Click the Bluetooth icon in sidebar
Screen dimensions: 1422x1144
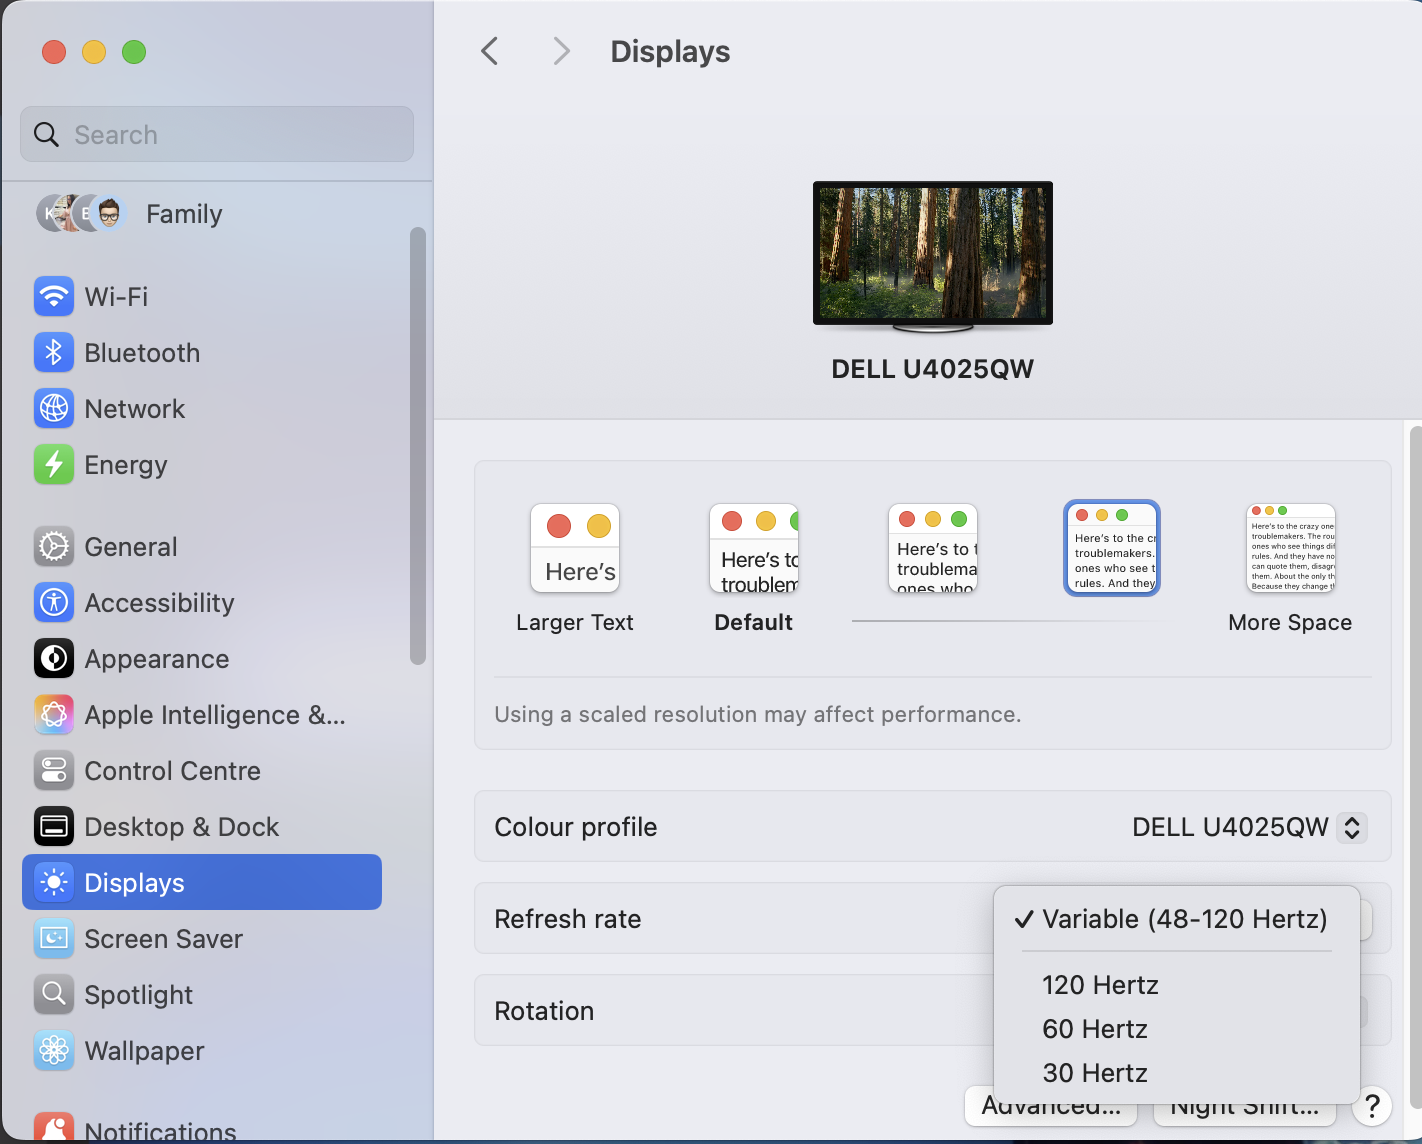[x=54, y=352]
